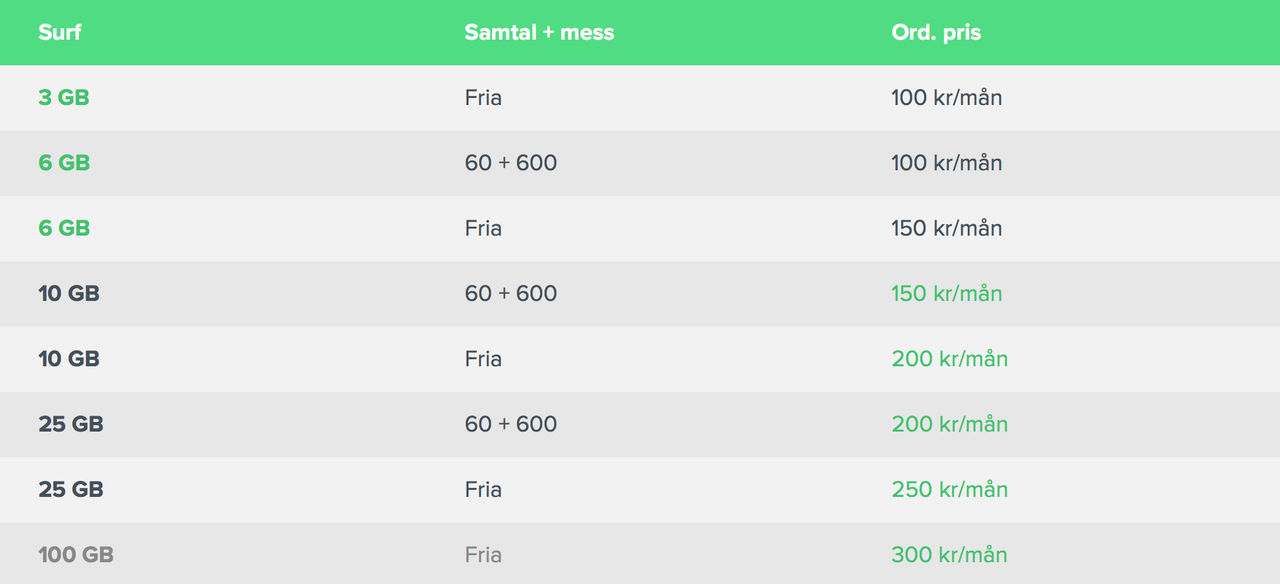
Task: Click Fria in the 3 GB row
Action: (483, 98)
